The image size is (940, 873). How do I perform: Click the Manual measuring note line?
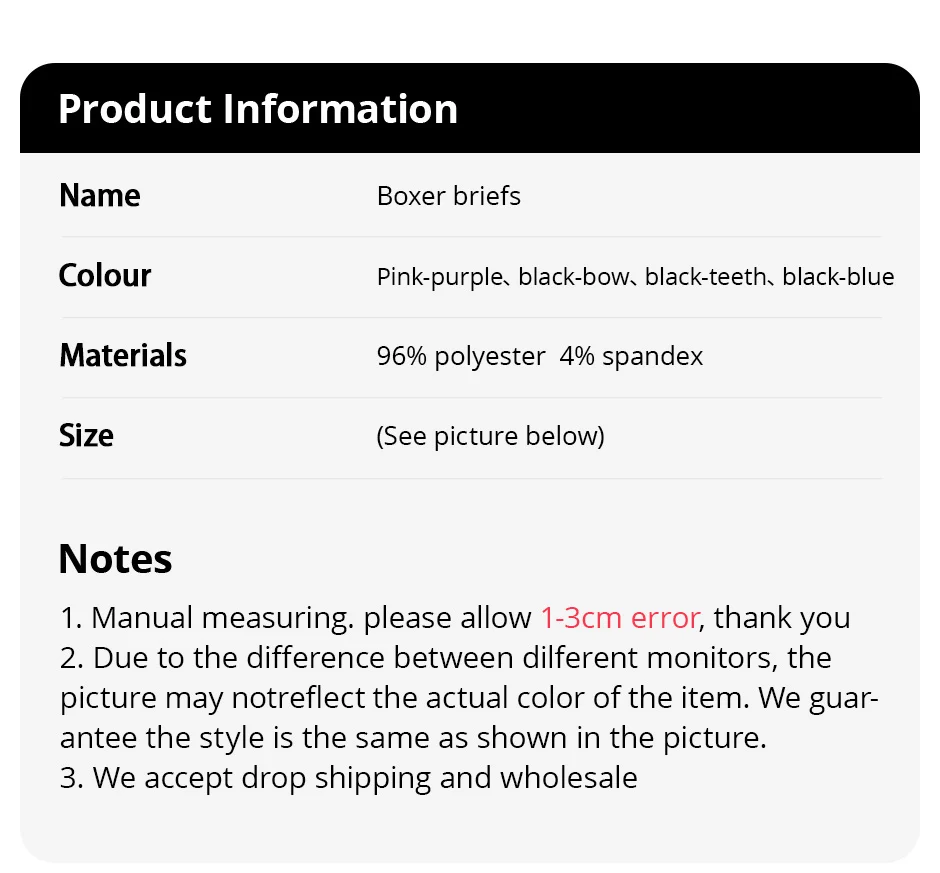pos(295,618)
